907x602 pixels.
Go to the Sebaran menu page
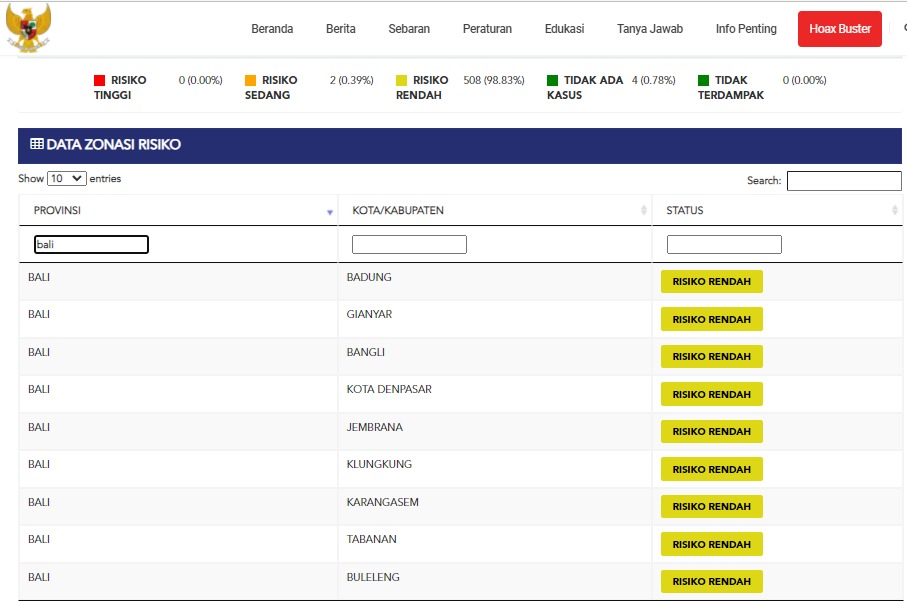[x=409, y=29]
